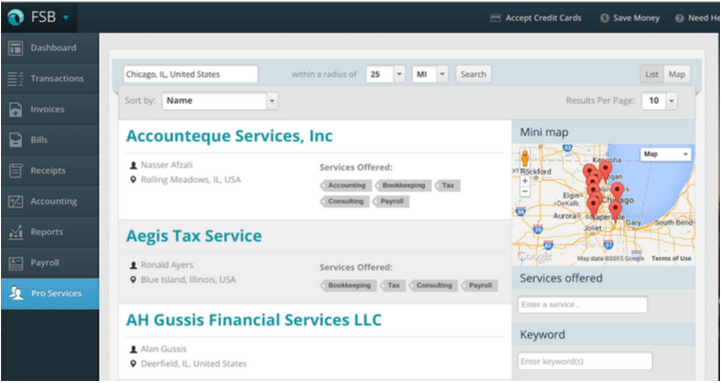Click the Nasser Afzali contact name

(x=167, y=165)
